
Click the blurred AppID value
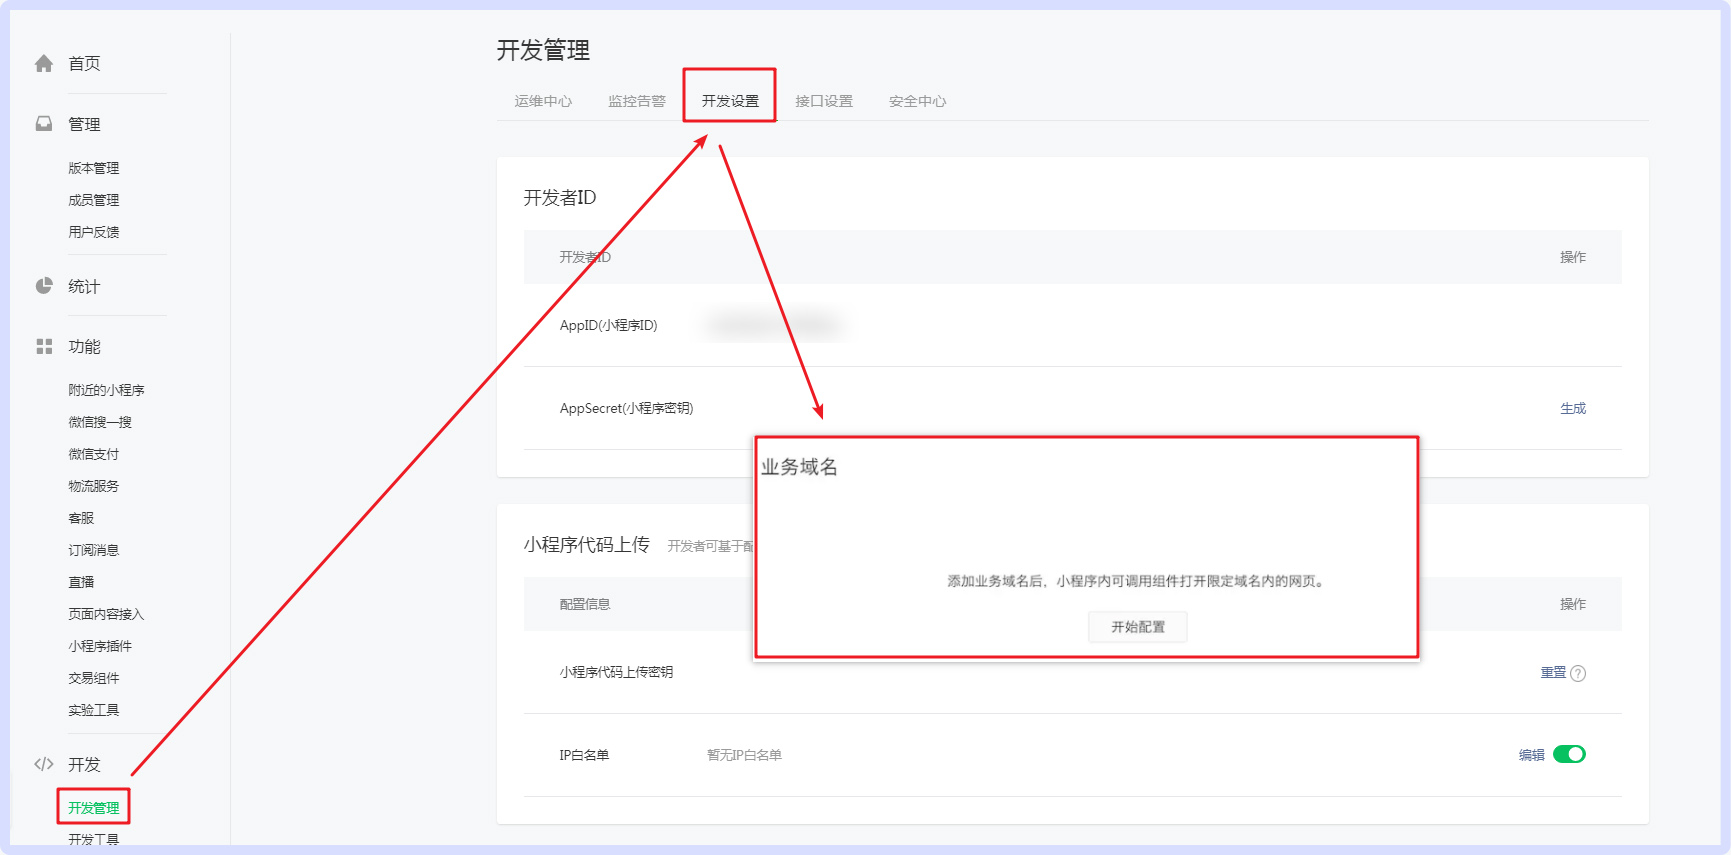pos(775,325)
